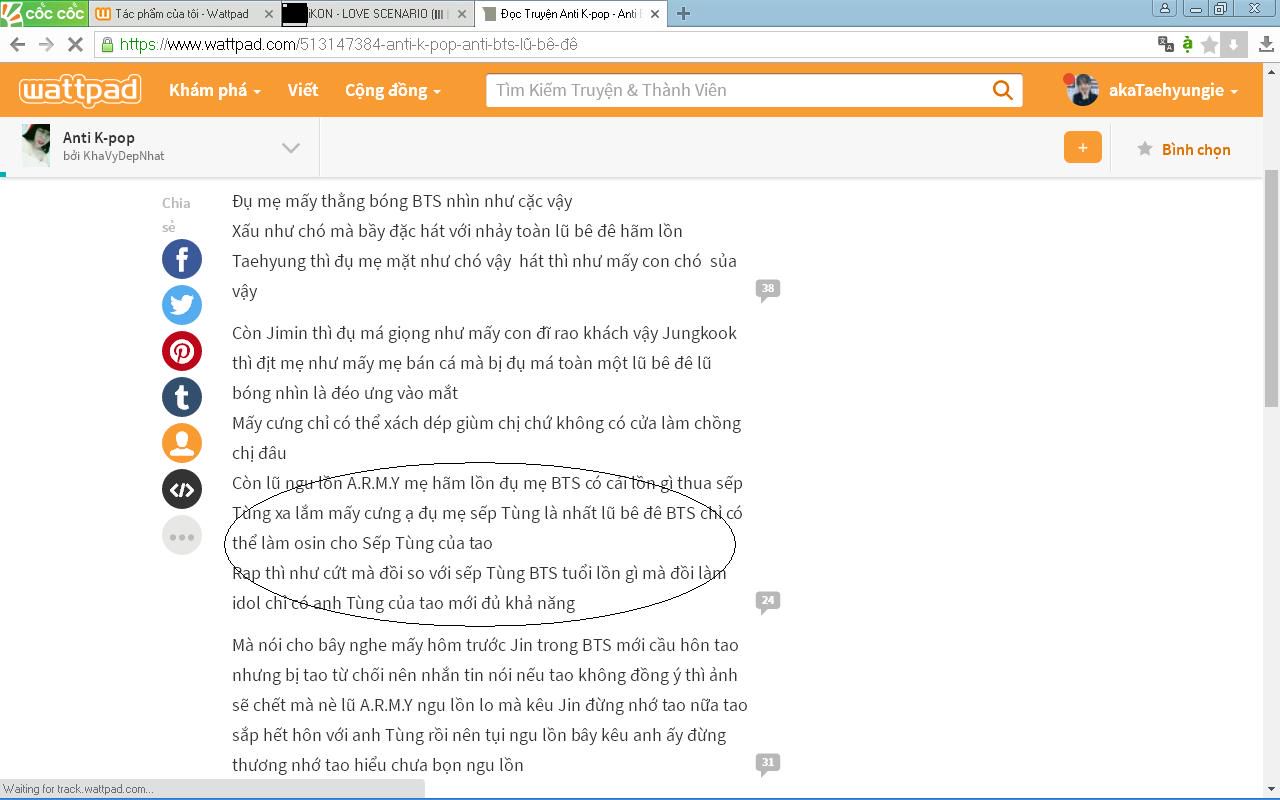The width and height of the screenshot is (1280, 800).
Task: Click the page scrollbar down arrow
Action: pos(1272,788)
